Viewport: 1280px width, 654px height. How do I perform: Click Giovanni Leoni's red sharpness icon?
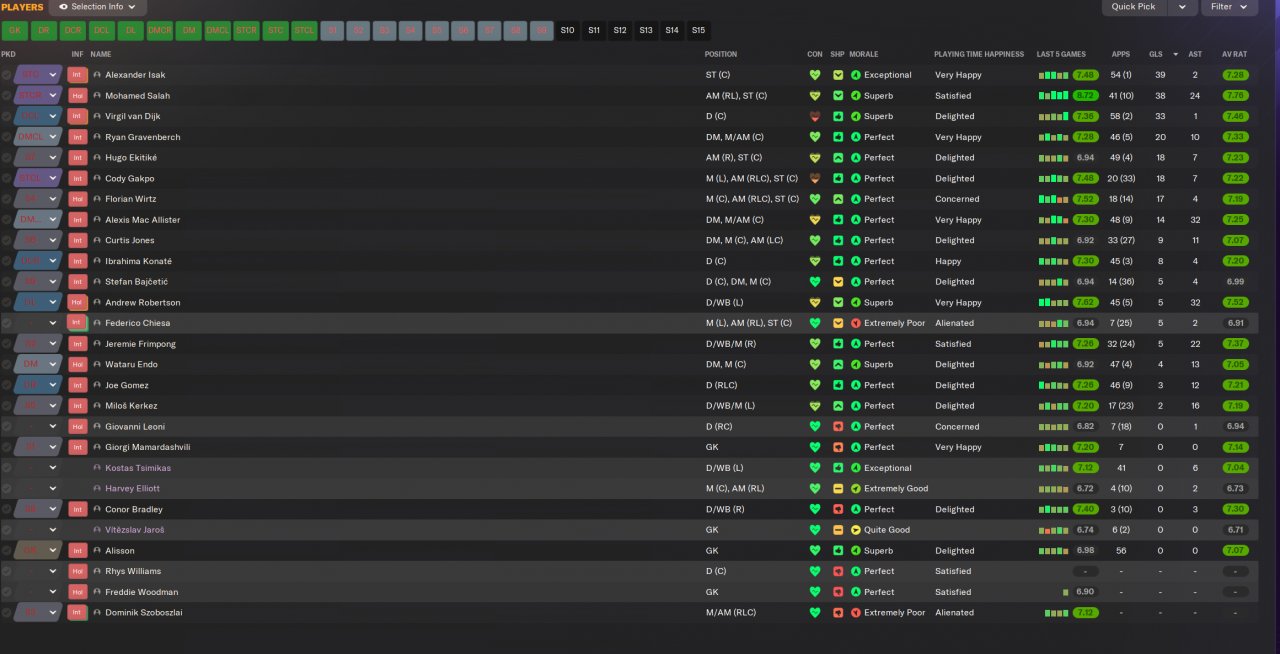(x=838, y=426)
